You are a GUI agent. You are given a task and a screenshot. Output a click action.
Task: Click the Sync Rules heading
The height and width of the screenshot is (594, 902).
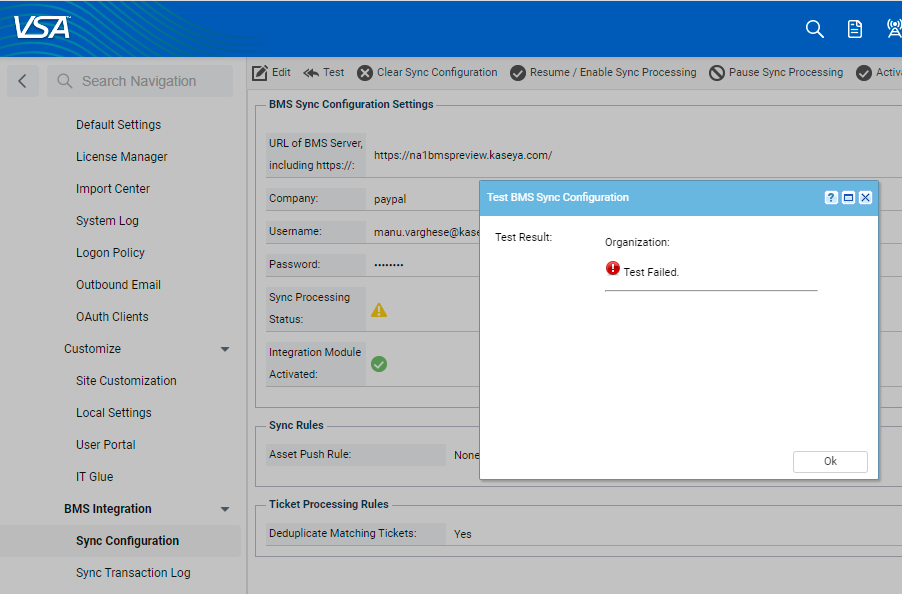296,426
